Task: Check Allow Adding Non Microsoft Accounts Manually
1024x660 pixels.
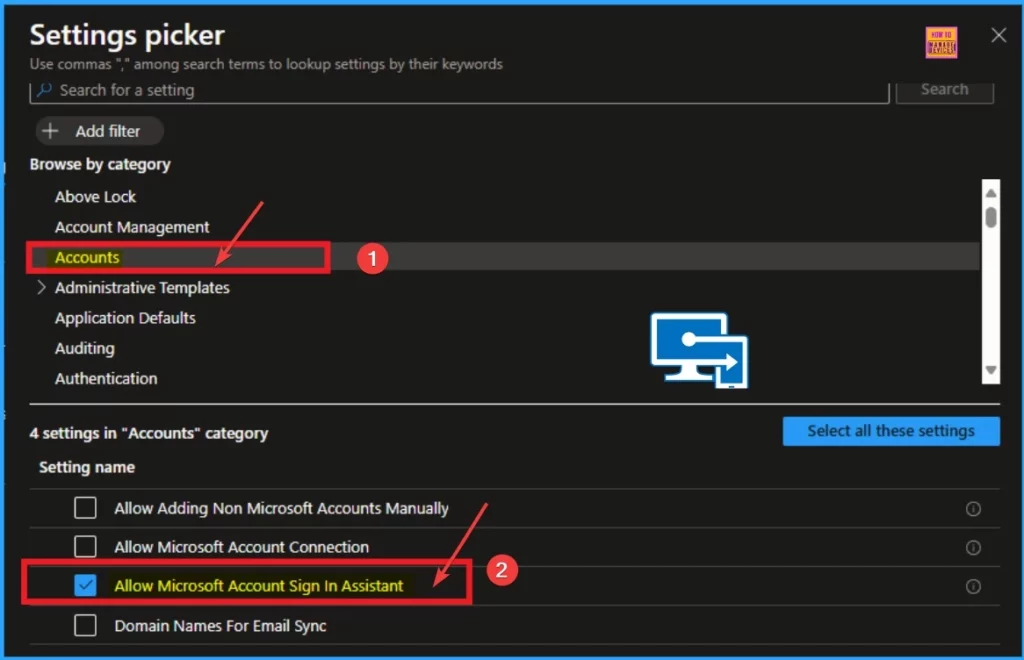Action: [x=86, y=508]
